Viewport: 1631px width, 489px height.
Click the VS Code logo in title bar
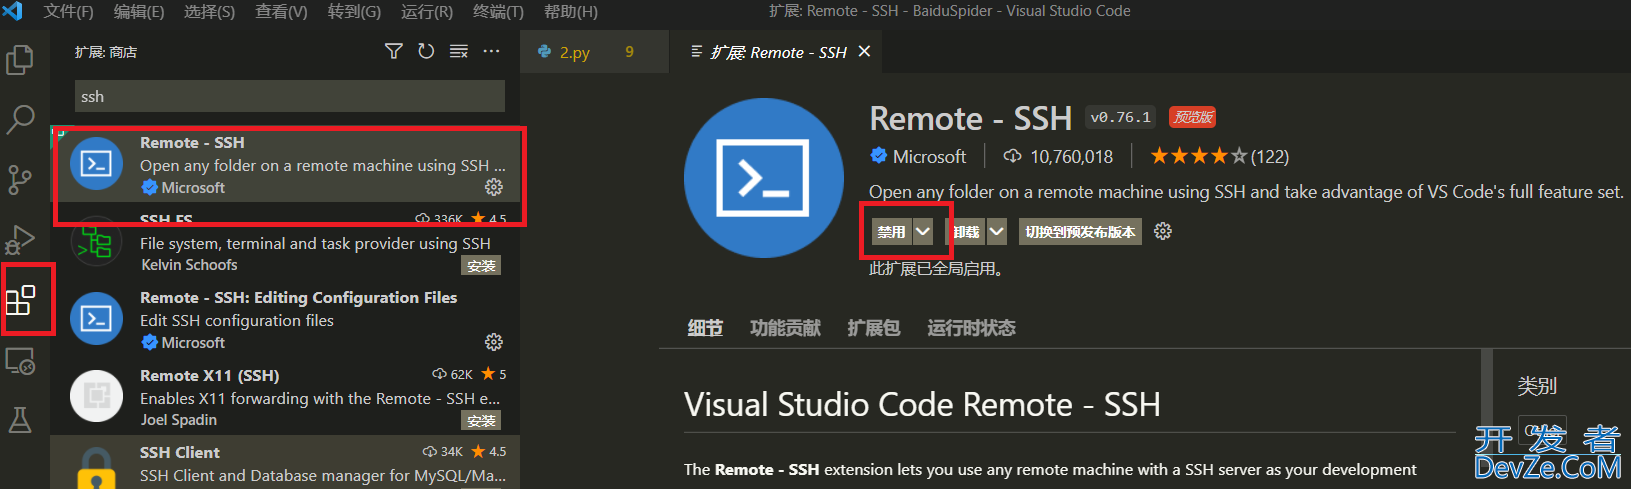tap(13, 11)
